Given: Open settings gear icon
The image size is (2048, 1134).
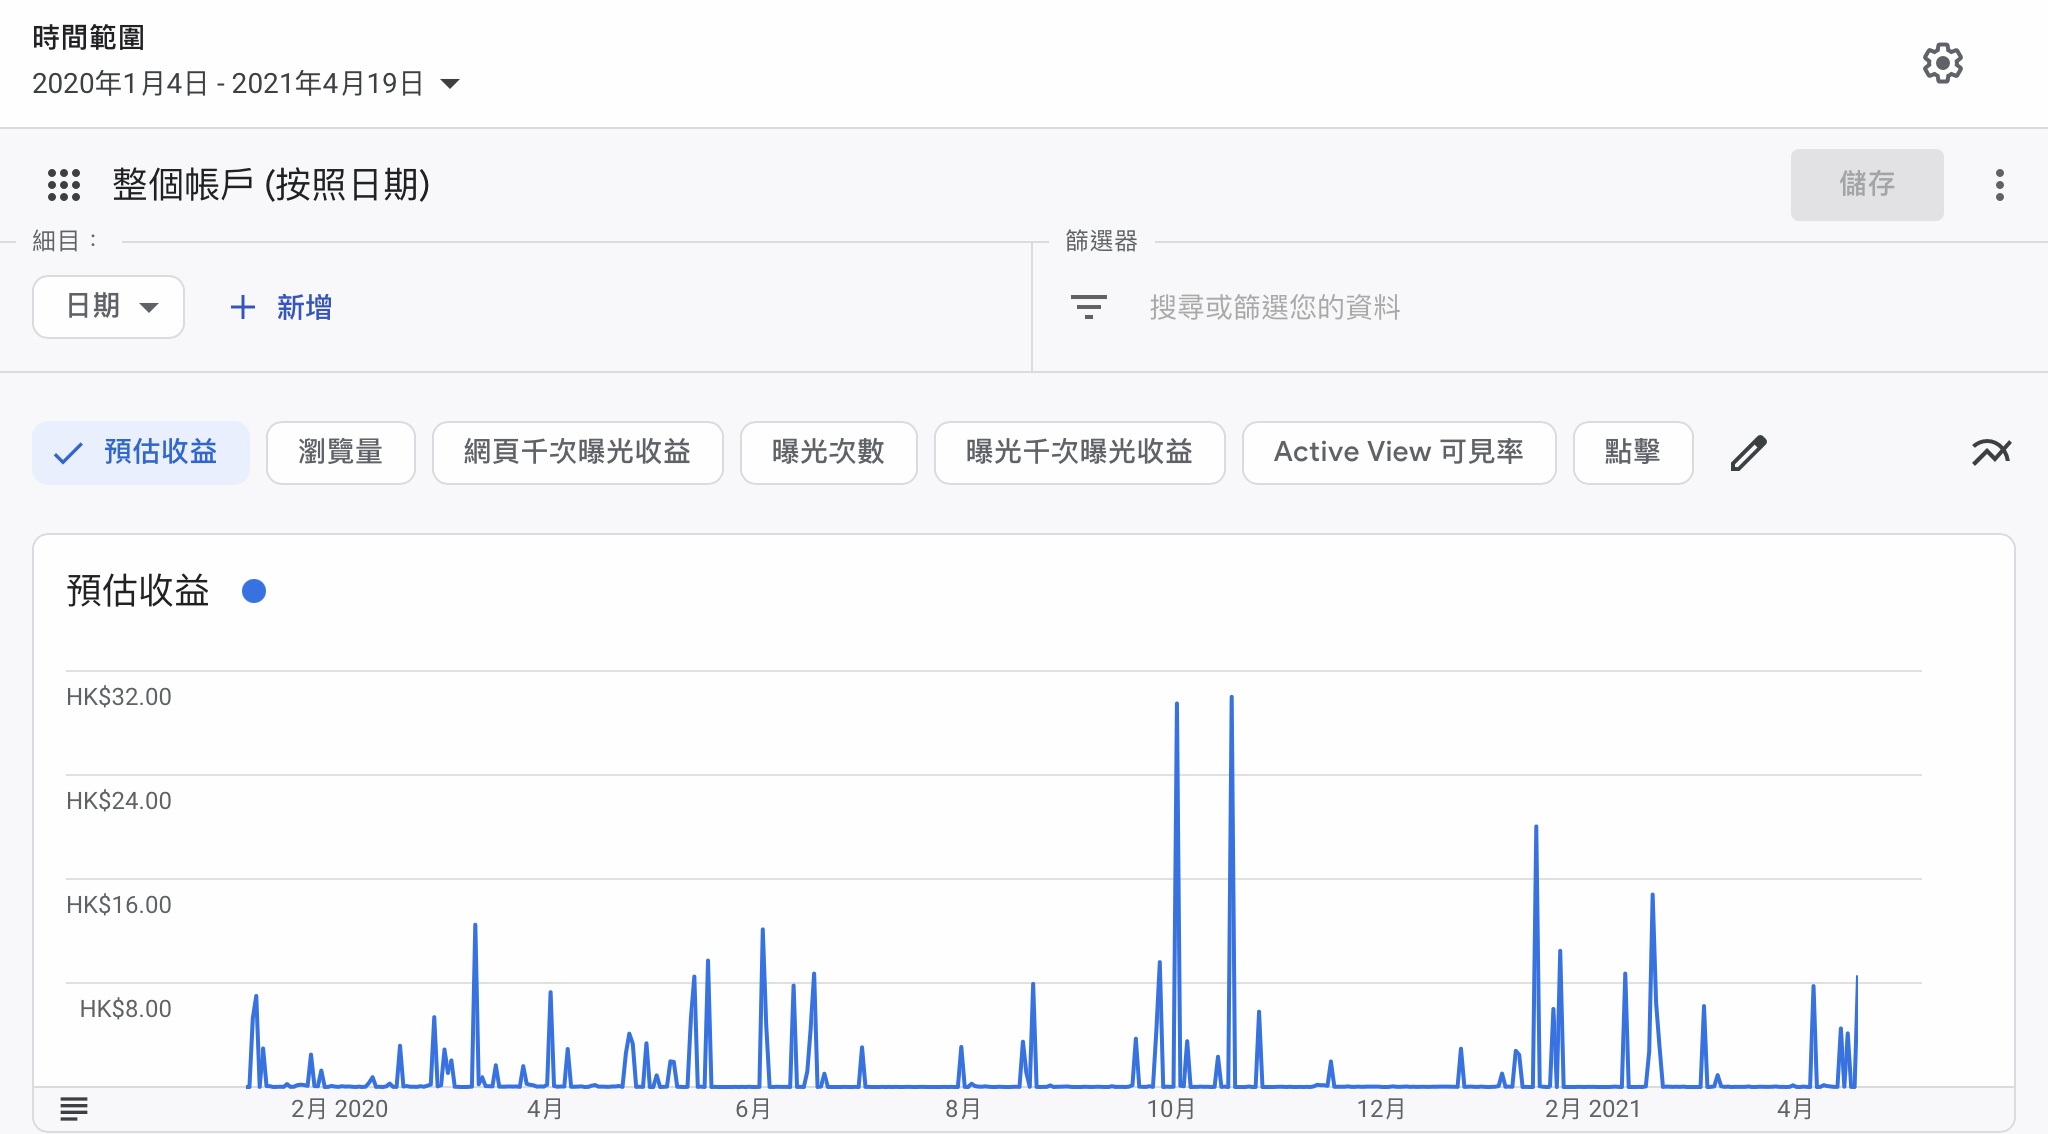Looking at the screenshot, I should pyautogui.click(x=1942, y=63).
